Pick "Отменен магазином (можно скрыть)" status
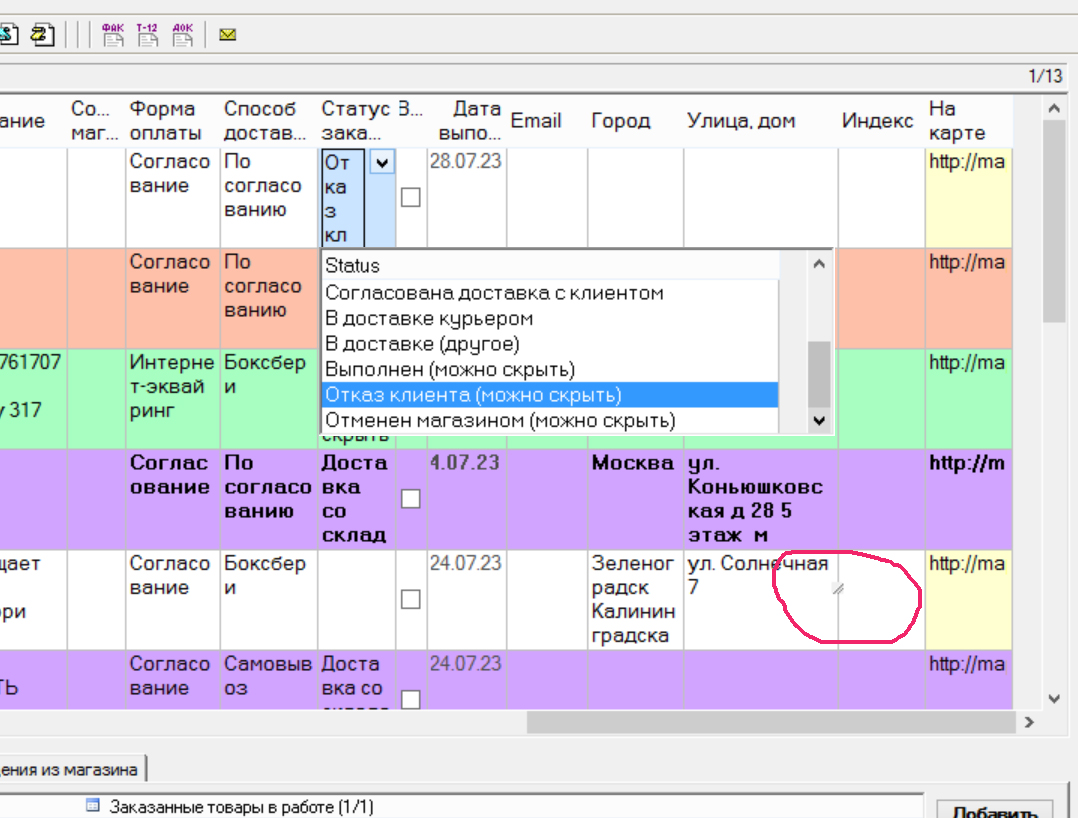 tap(500, 421)
